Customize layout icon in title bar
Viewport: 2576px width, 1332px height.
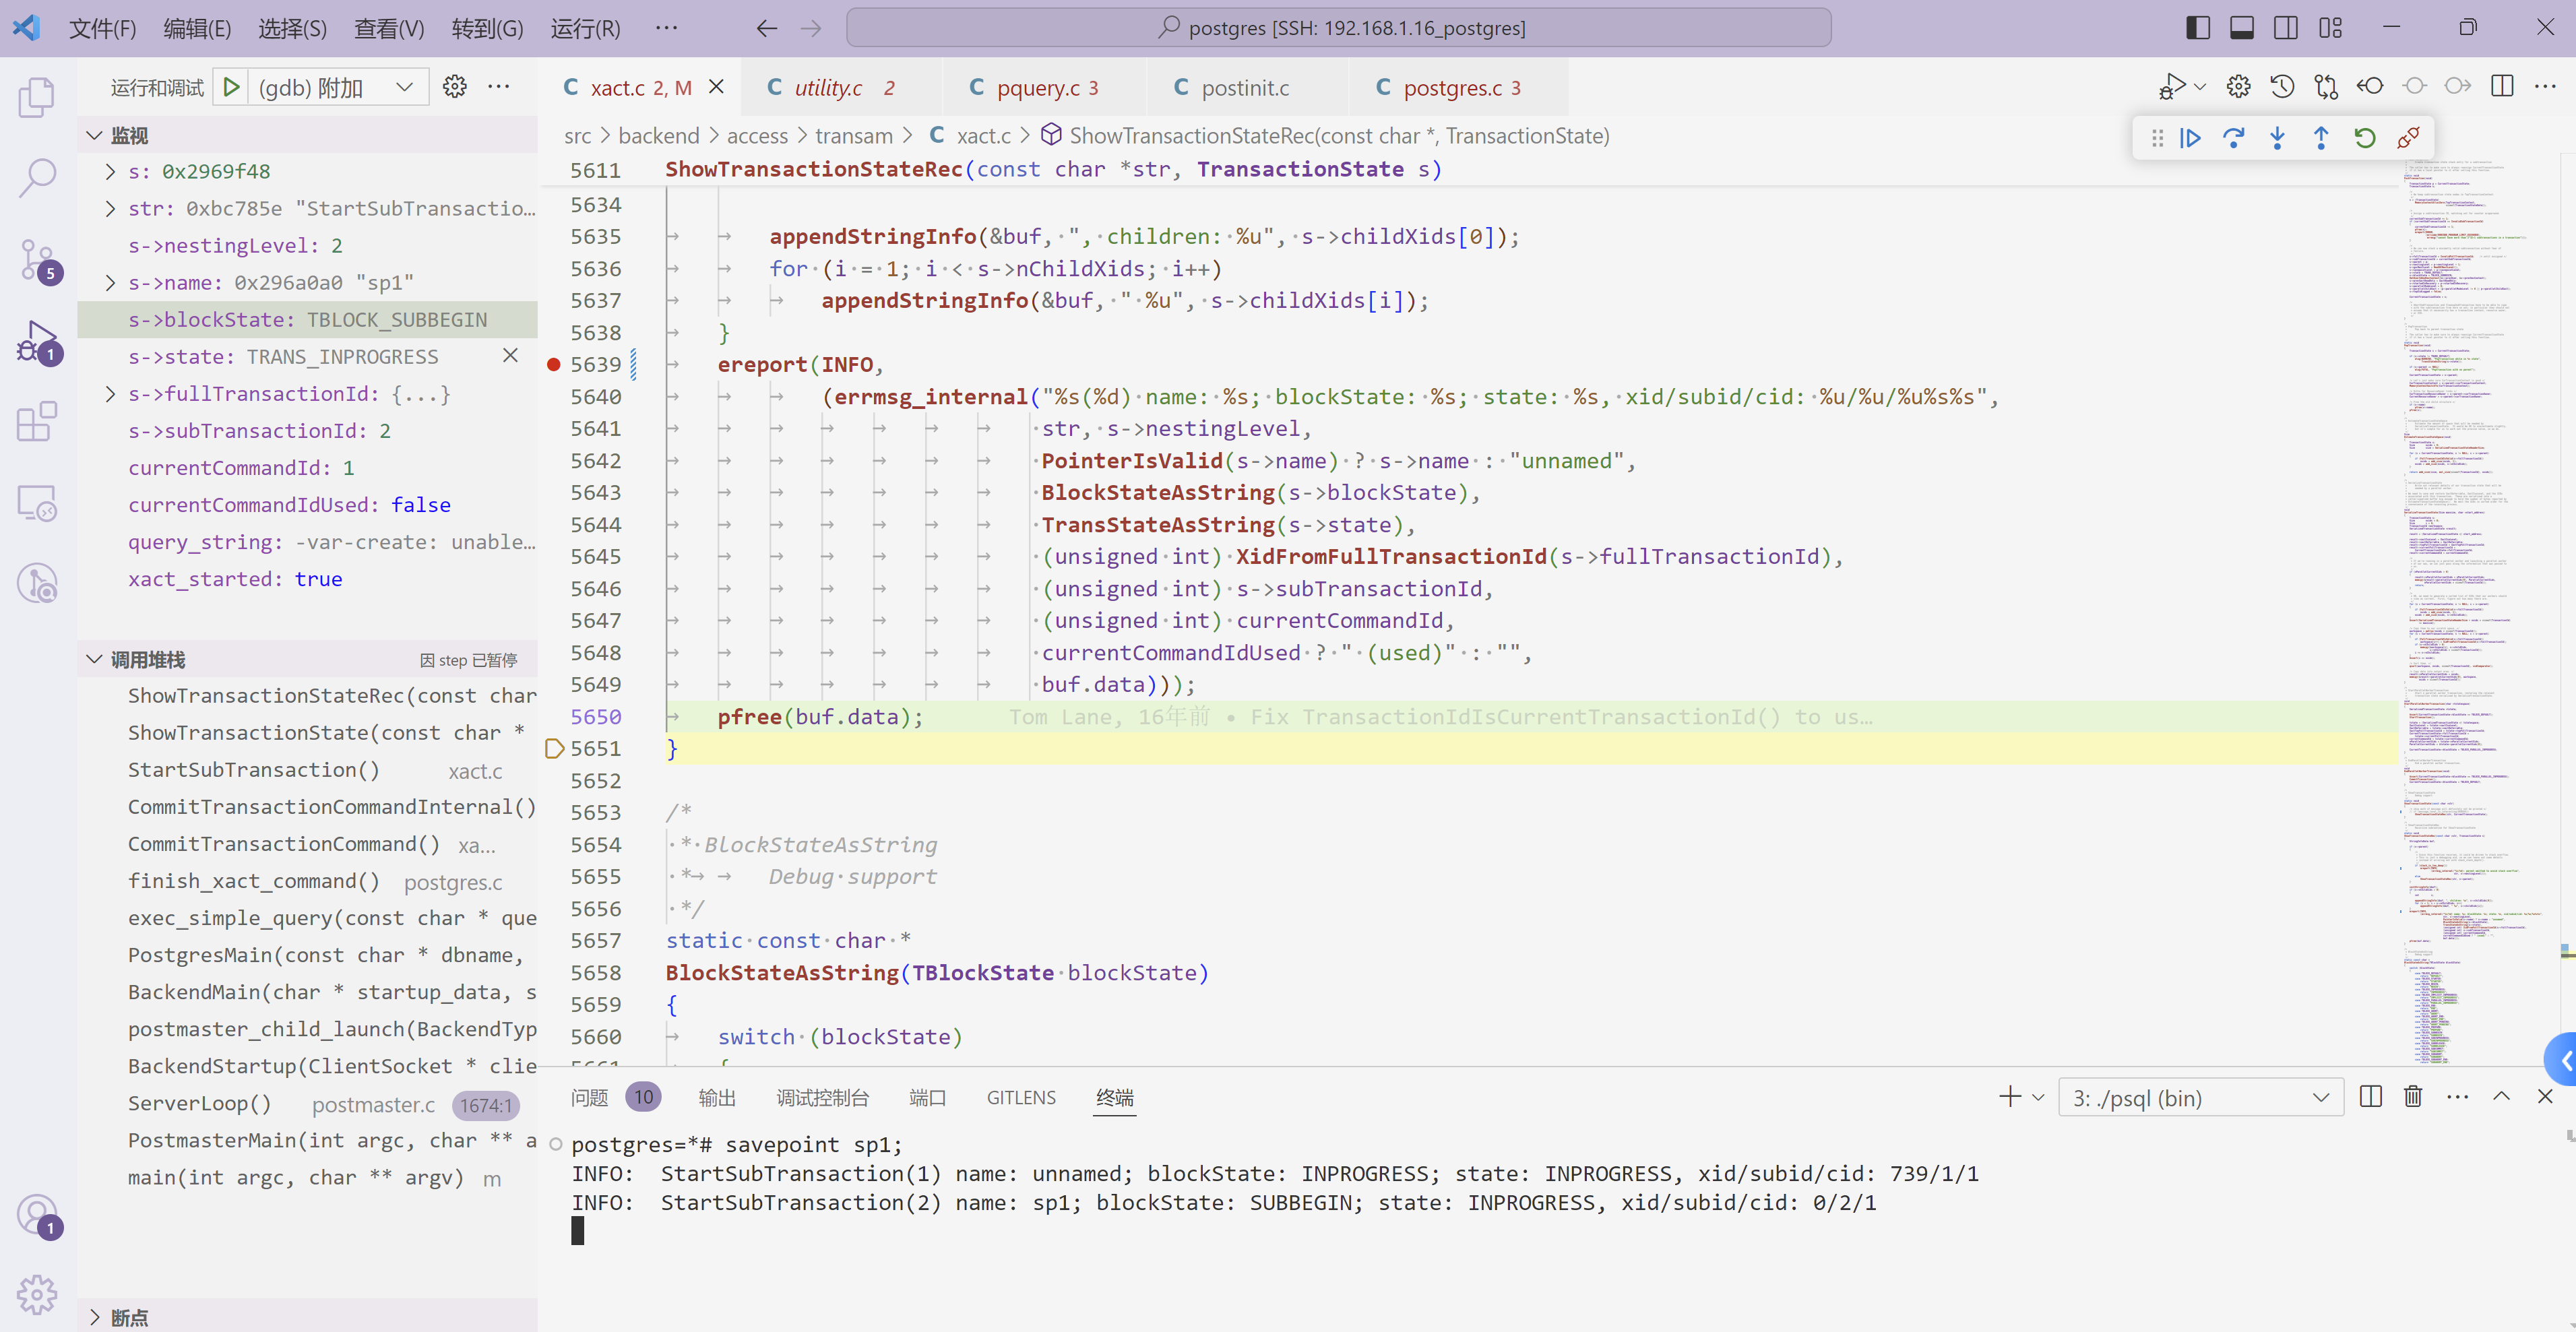[2330, 28]
